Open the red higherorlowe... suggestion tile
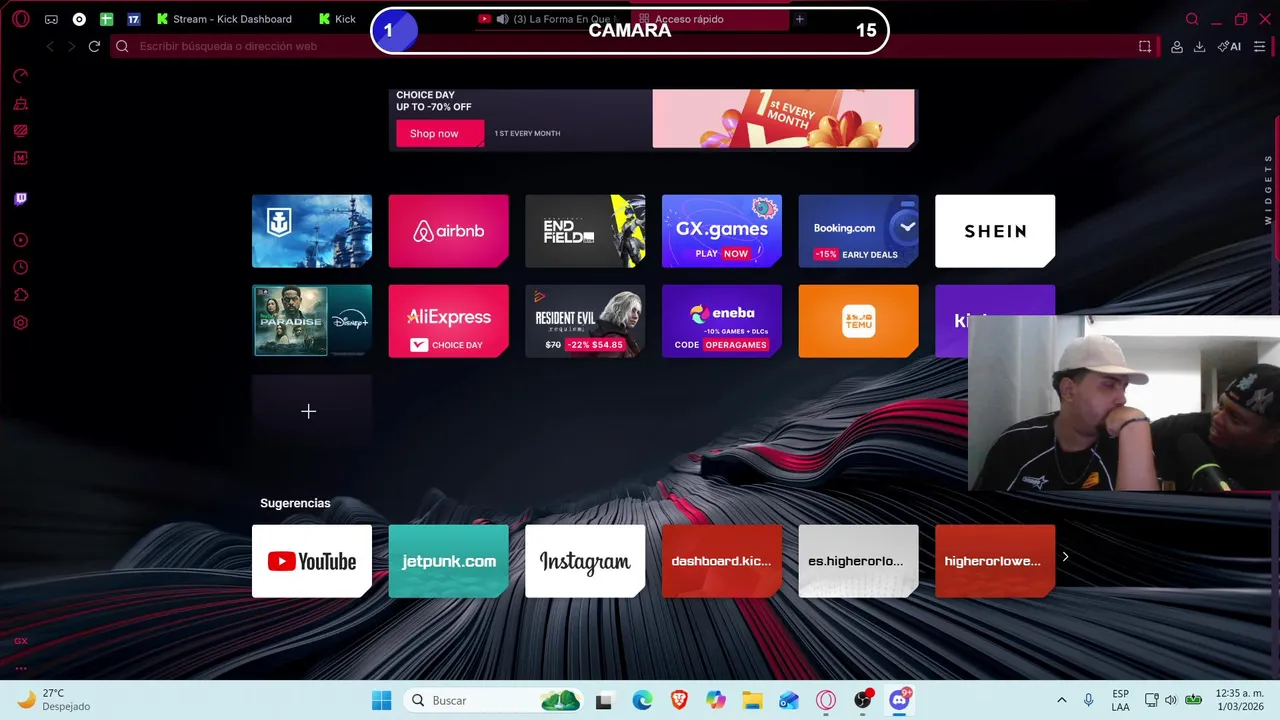 pos(995,561)
